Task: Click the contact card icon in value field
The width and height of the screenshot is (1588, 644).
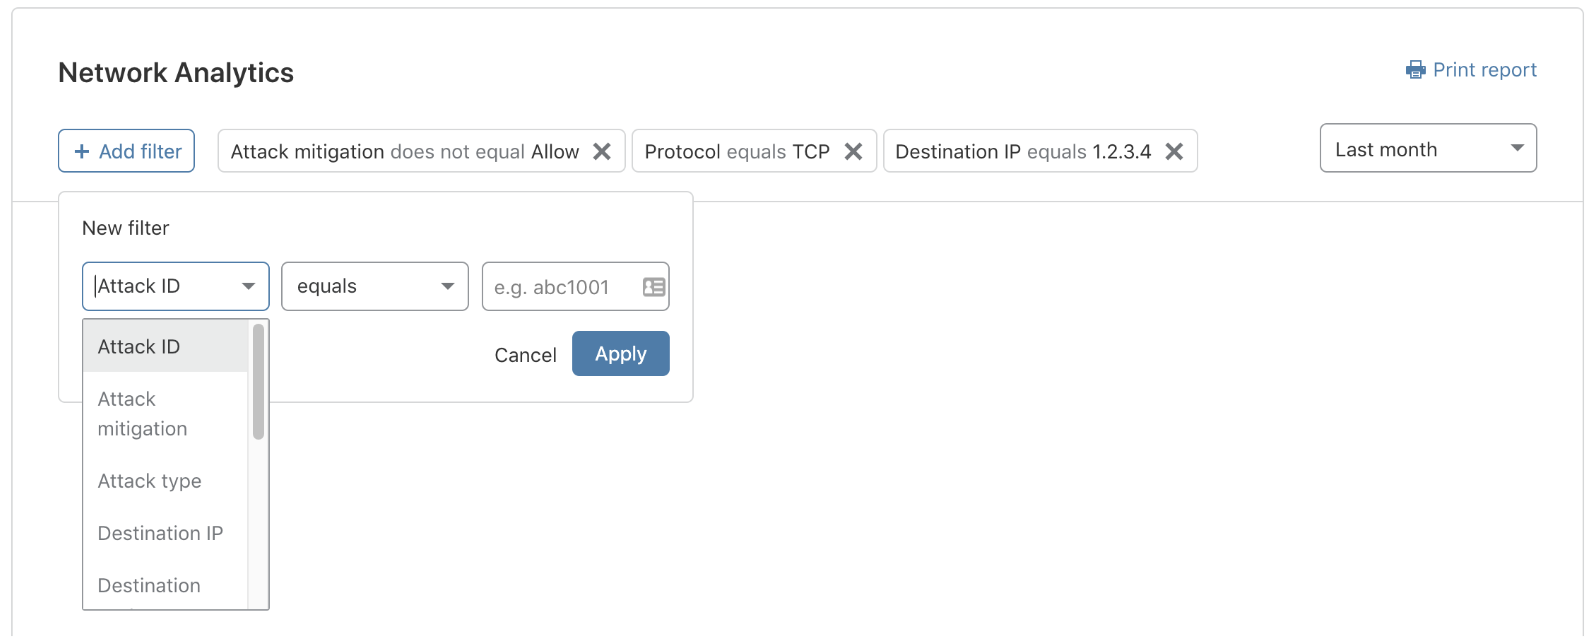Action: 654,287
